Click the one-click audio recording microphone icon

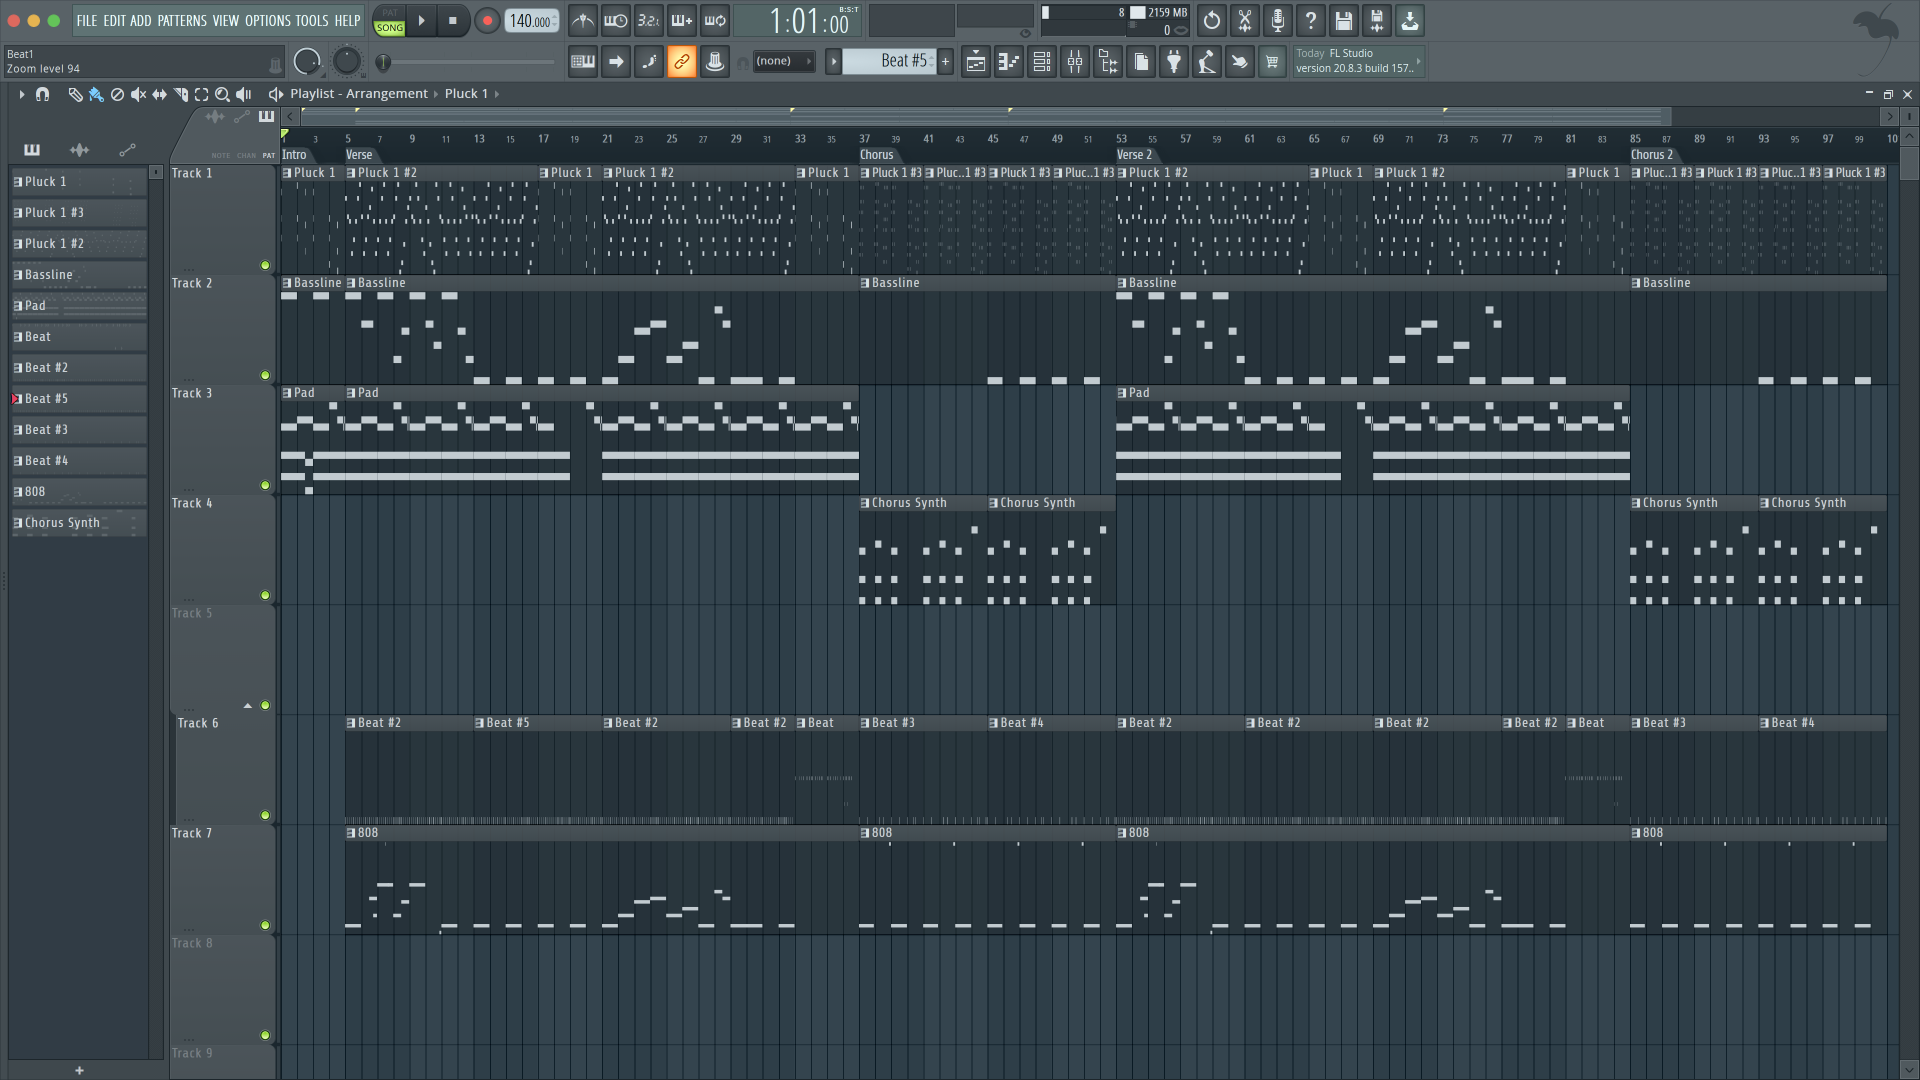1278,20
